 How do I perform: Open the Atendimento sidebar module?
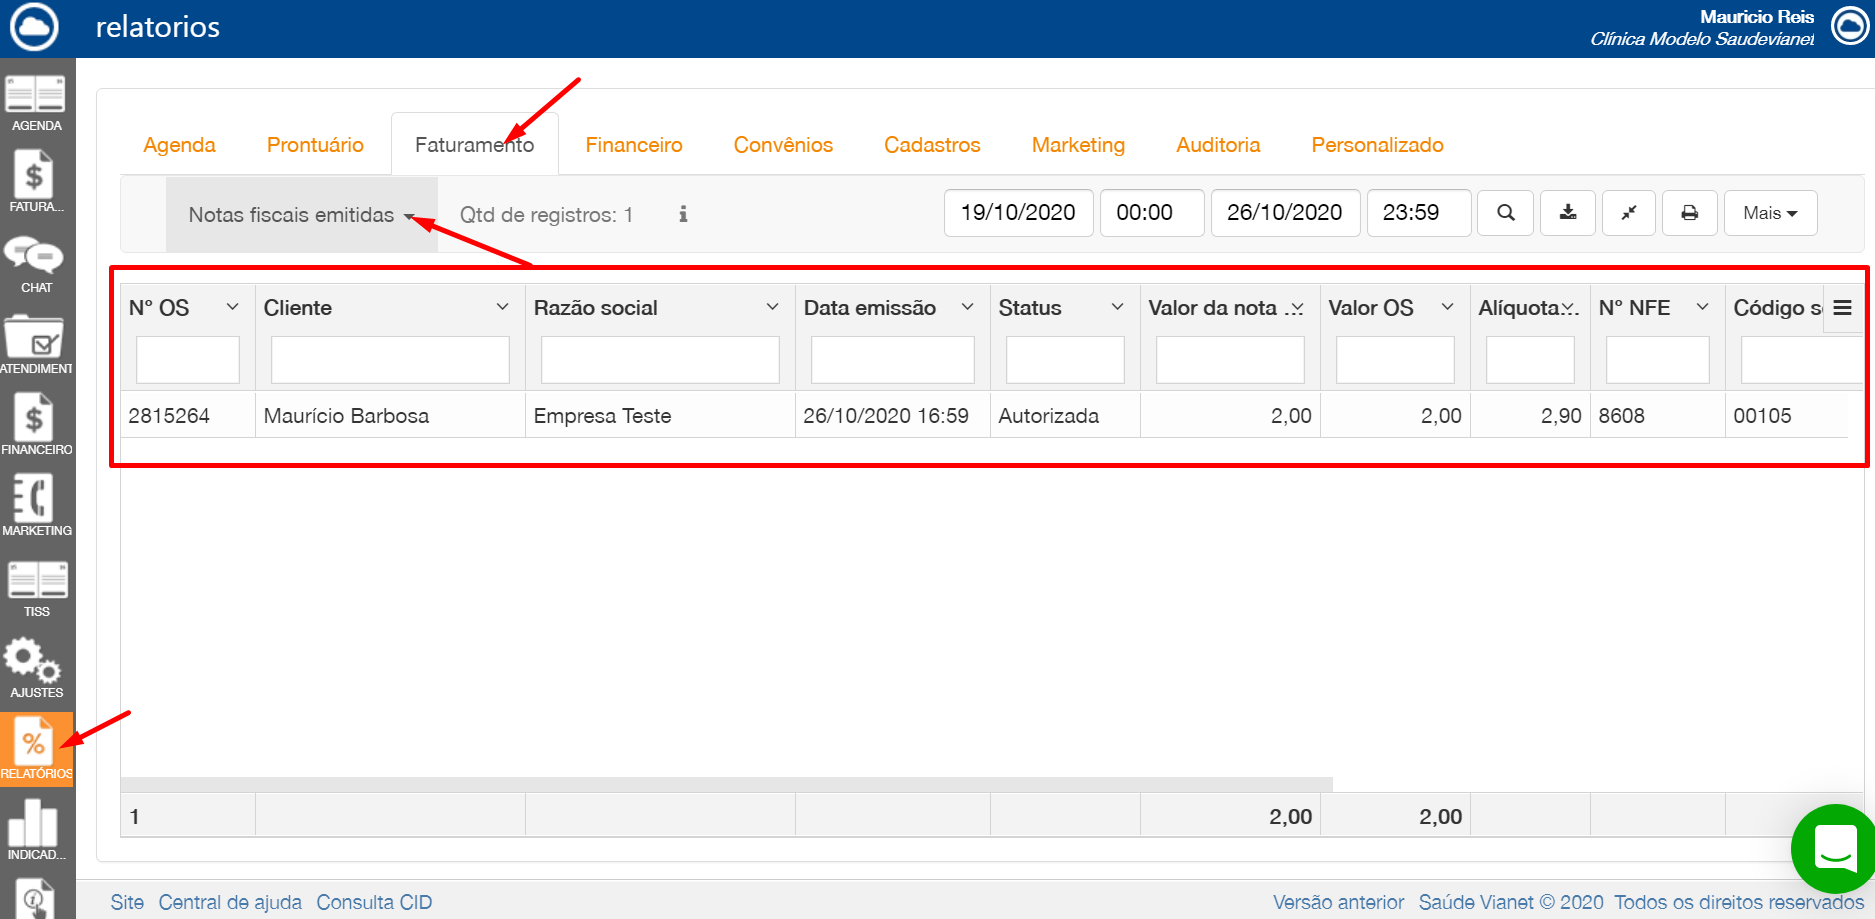[36, 346]
